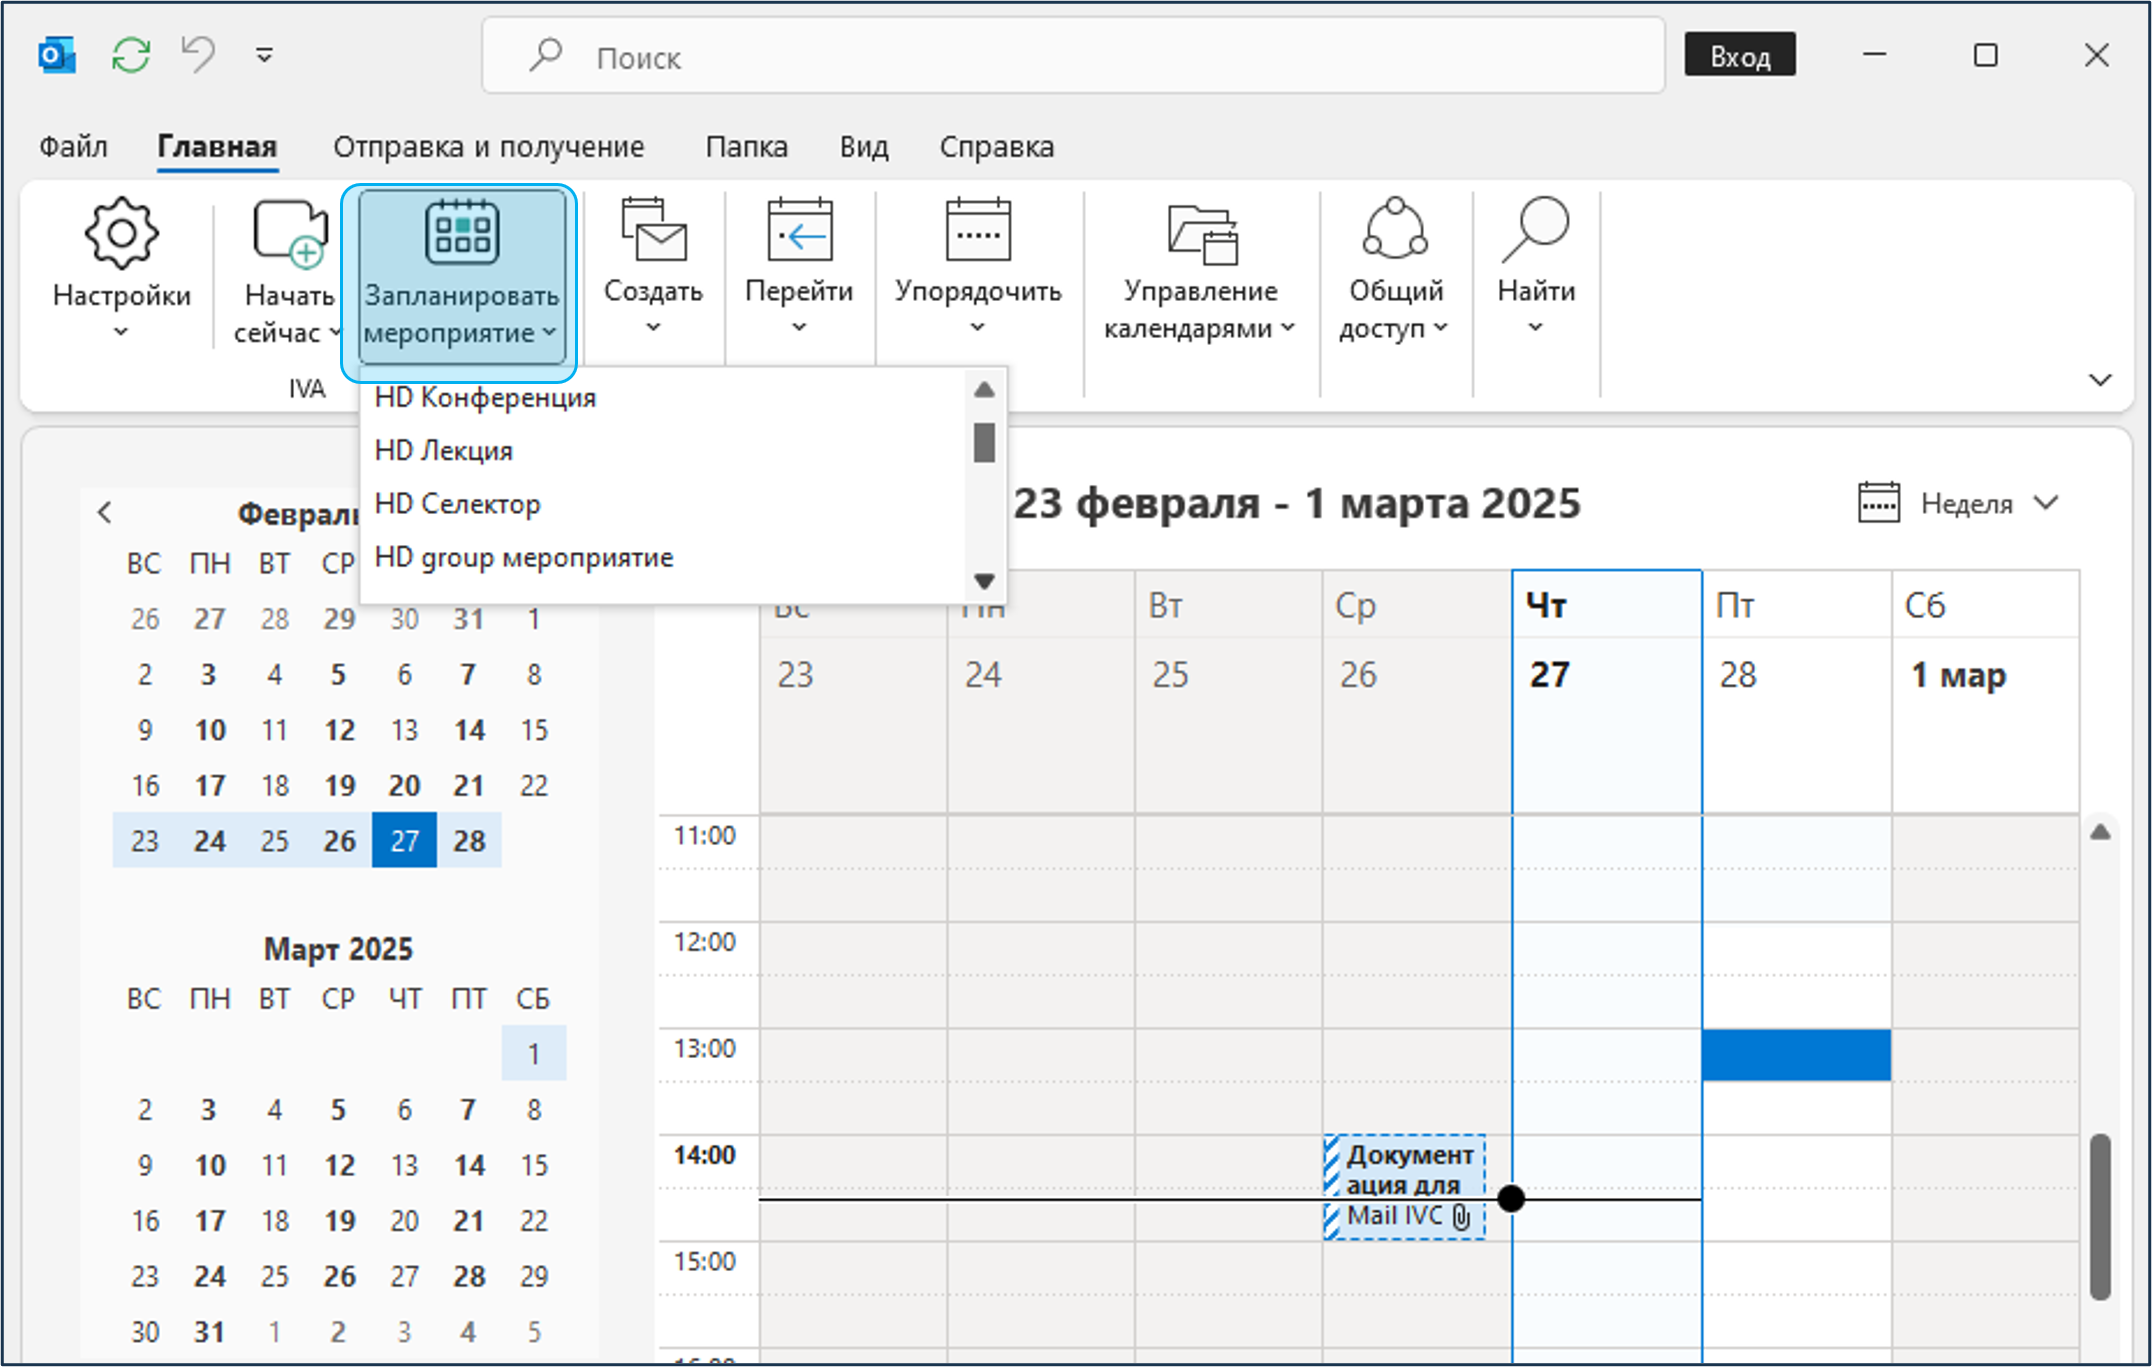This screenshot has height=1367, width=2152.
Task: Click the Настройки gear icon
Action: [121, 234]
